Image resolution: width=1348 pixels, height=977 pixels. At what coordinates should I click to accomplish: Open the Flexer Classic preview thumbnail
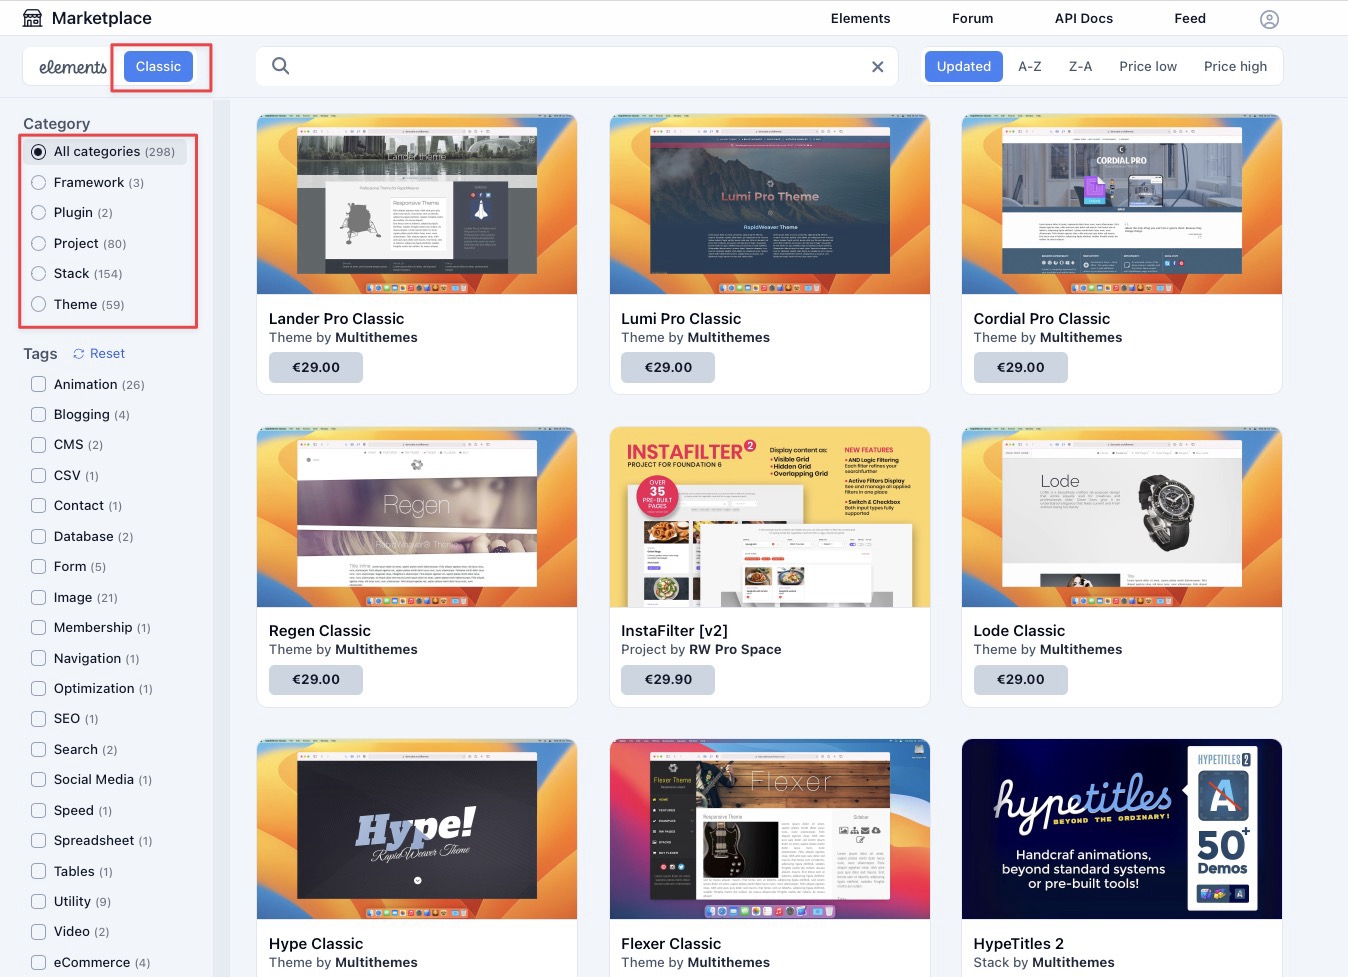coord(770,829)
